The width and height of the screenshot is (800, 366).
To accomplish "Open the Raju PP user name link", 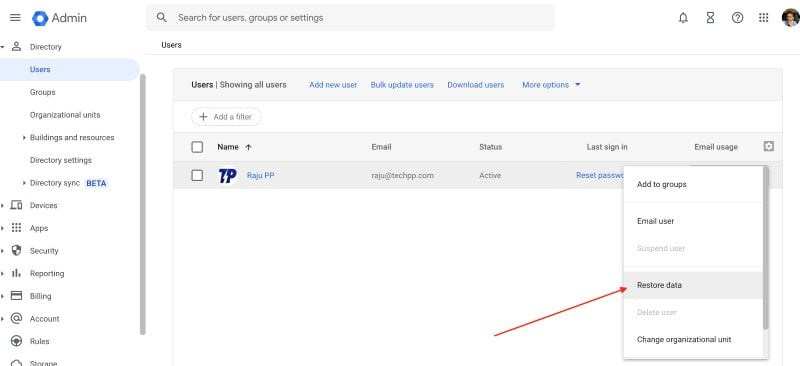I will click(x=261, y=175).
